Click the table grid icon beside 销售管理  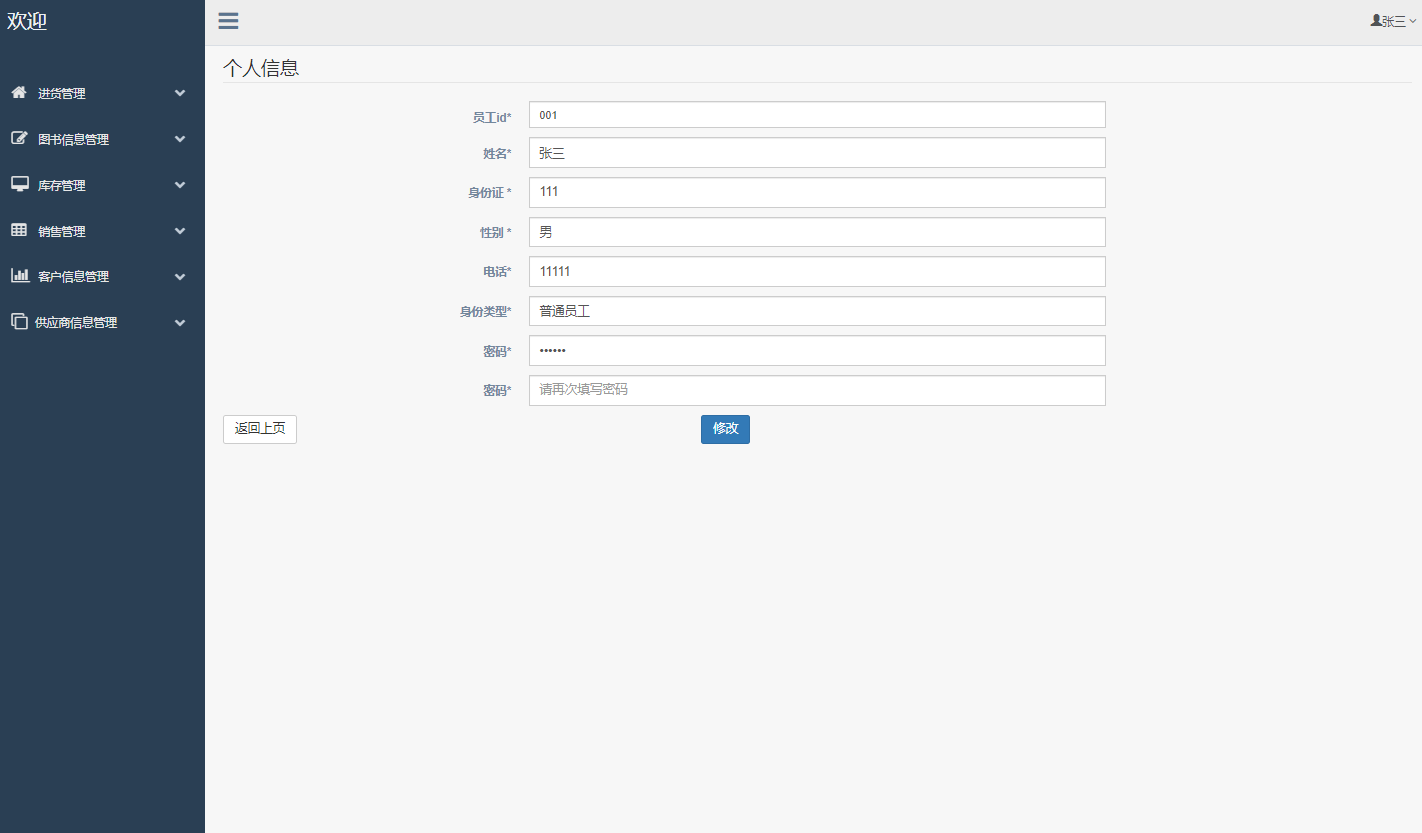(x=19, y=230)
